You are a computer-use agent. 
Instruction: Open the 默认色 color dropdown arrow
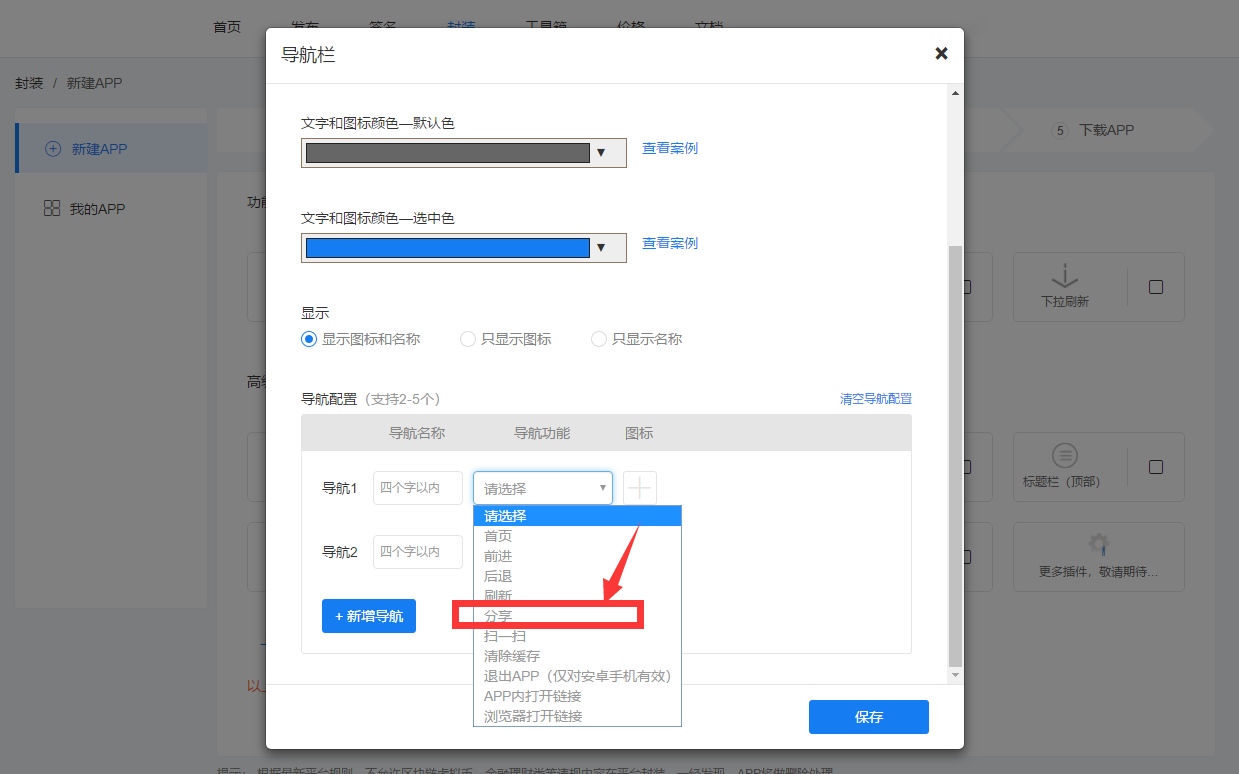point(601,153)
